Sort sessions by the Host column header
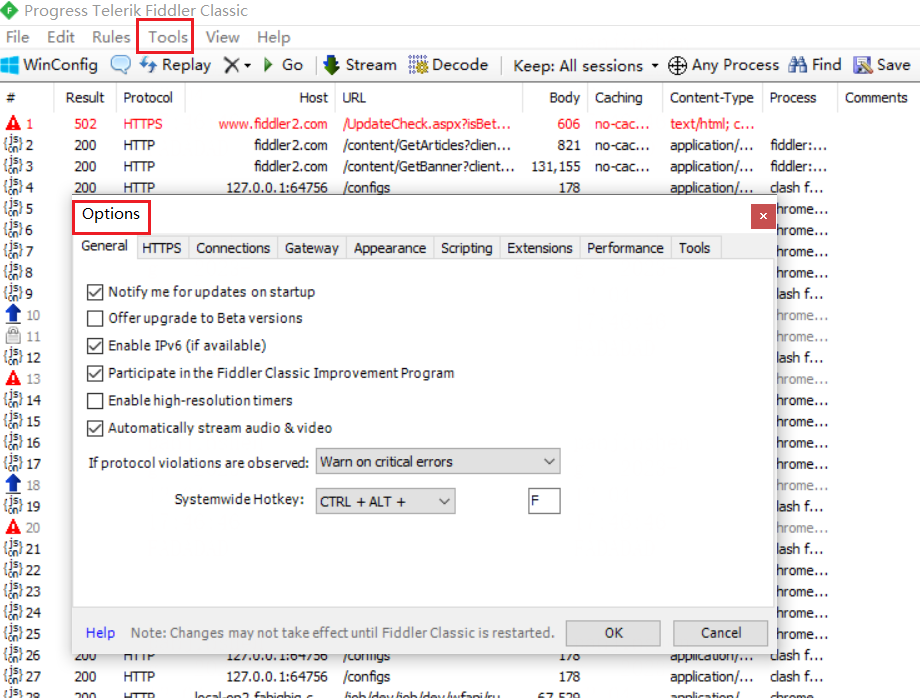The height and width of the screenshot is (698, 920). tap(261, 97)
